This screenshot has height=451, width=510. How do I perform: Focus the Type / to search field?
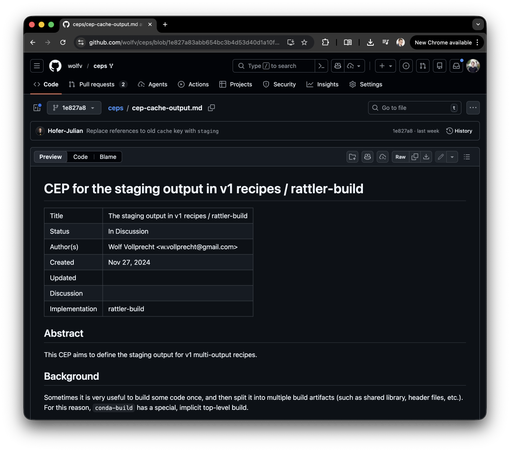point(273,66)
